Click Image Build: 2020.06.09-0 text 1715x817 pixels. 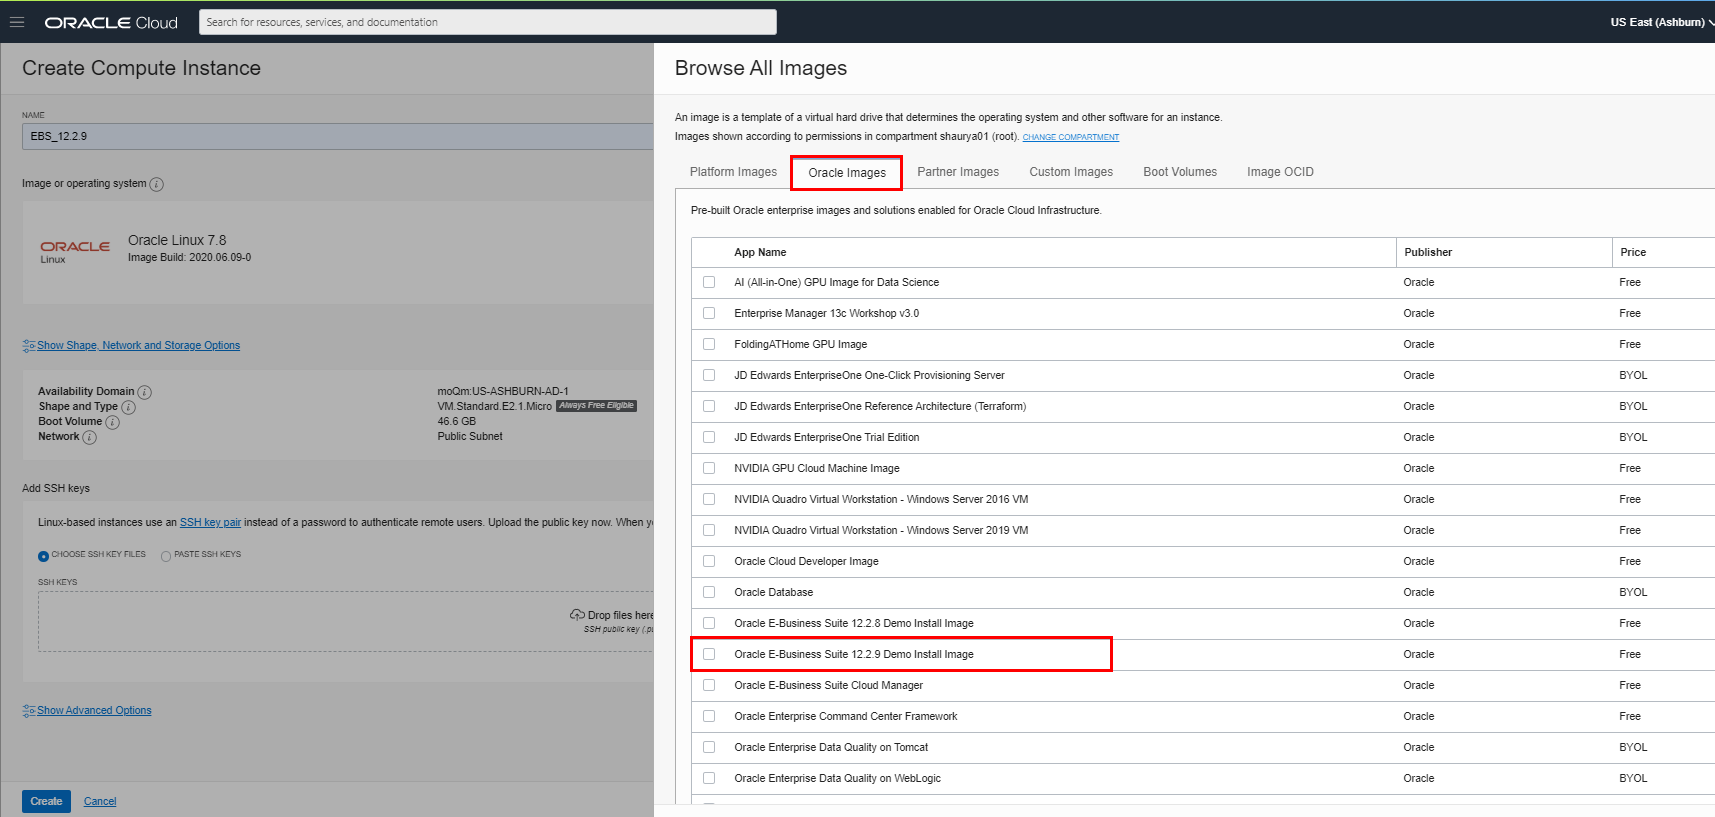[189, 258]
